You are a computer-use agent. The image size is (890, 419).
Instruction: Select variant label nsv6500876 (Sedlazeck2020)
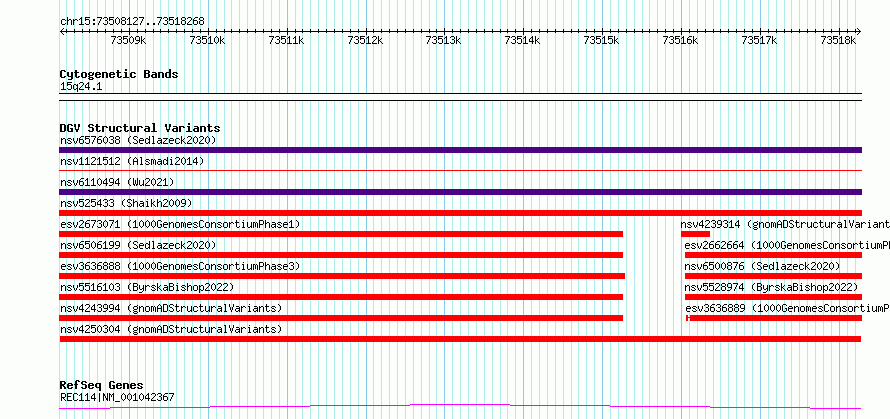[762, 266]
